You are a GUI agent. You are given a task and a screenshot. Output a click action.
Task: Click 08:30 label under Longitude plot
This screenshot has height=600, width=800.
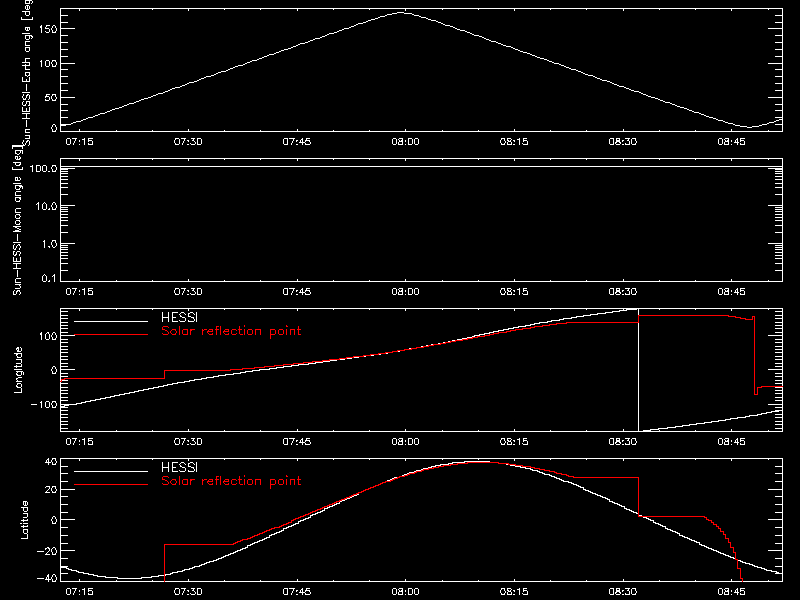(x=622, y=441)
